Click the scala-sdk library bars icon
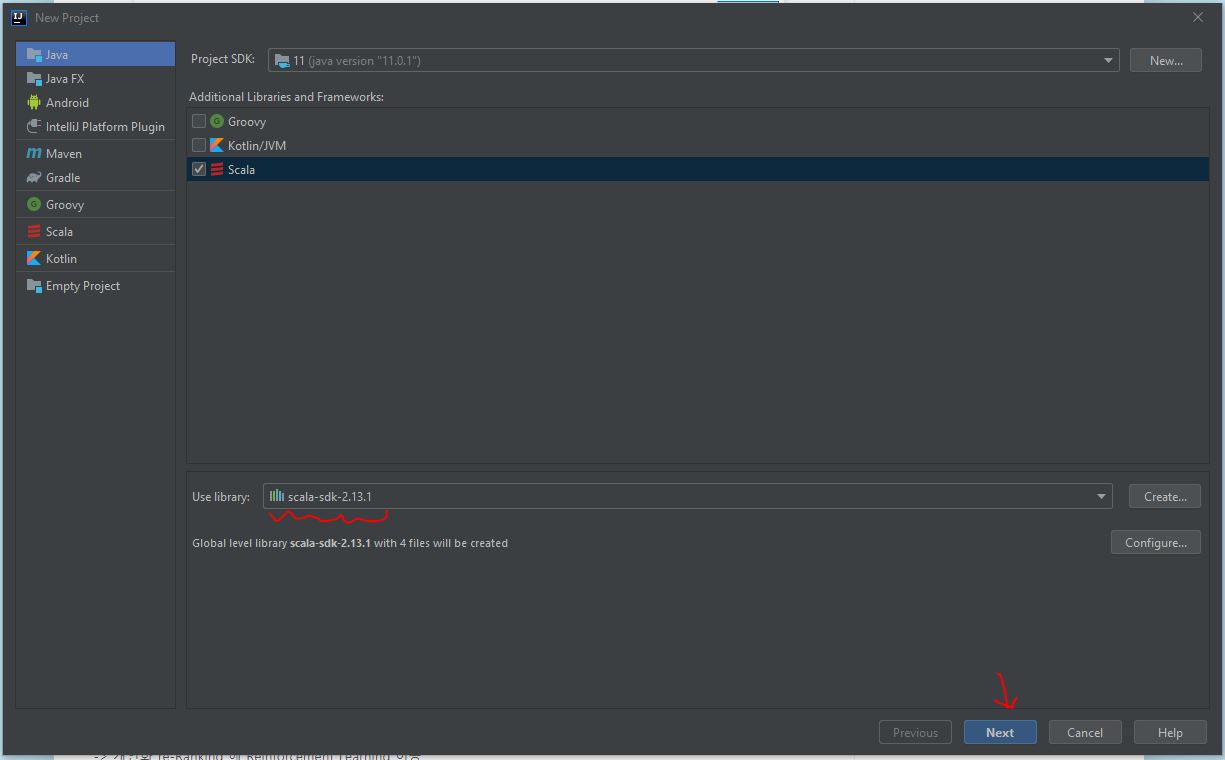The height and width of the screenshot is (760, 1225). pos(277,496)
